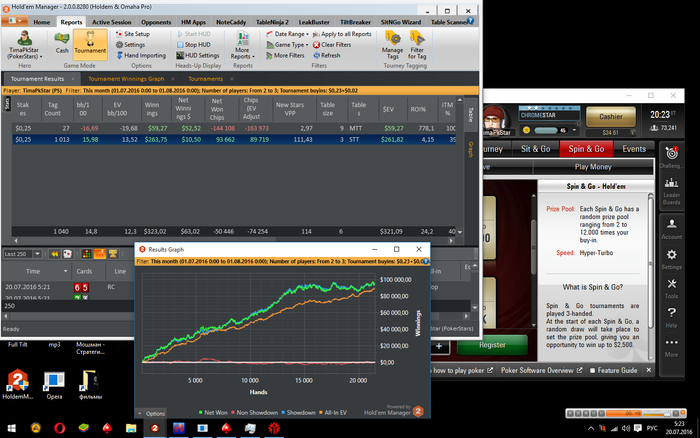
Task: Select Cash game mode icon
Action: click(62, 43)
